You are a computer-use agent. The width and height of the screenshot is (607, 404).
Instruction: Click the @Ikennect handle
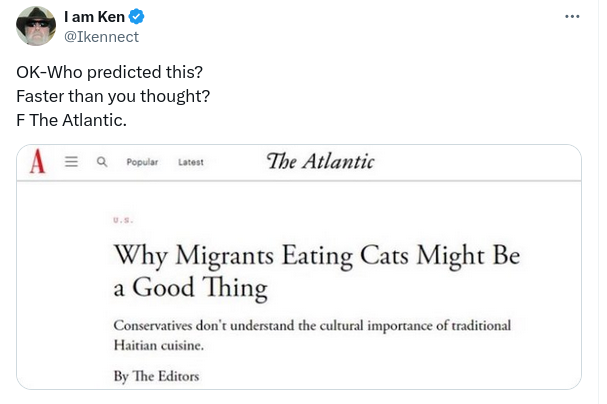101,37
